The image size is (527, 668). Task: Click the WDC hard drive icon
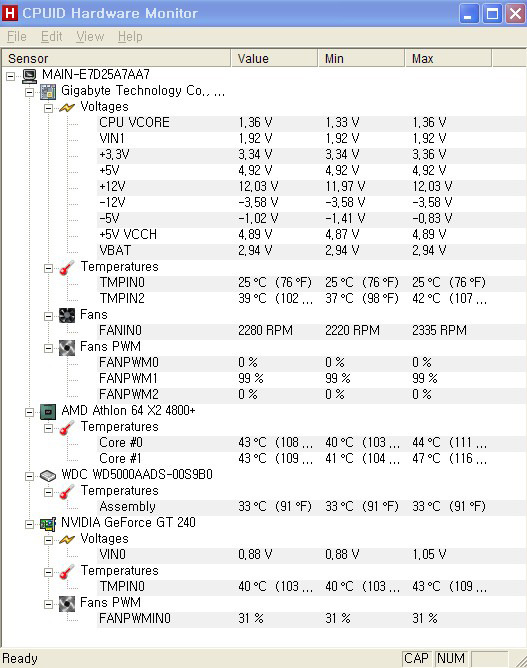(x=48, y=475)
